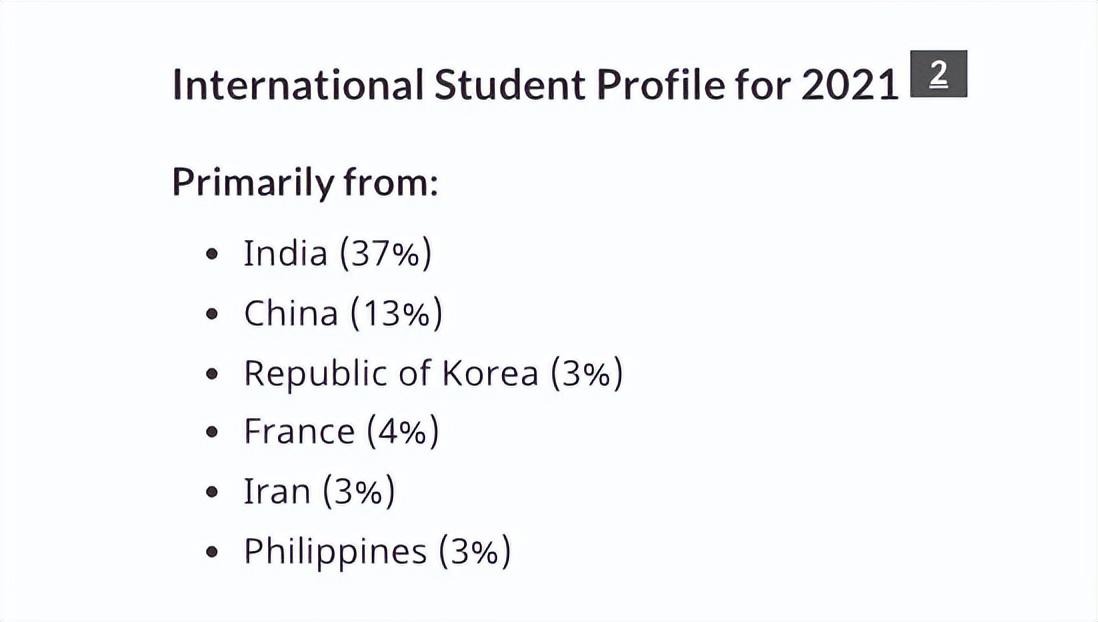
Task: Click the bullet point before Philippines
Action: 213,552
